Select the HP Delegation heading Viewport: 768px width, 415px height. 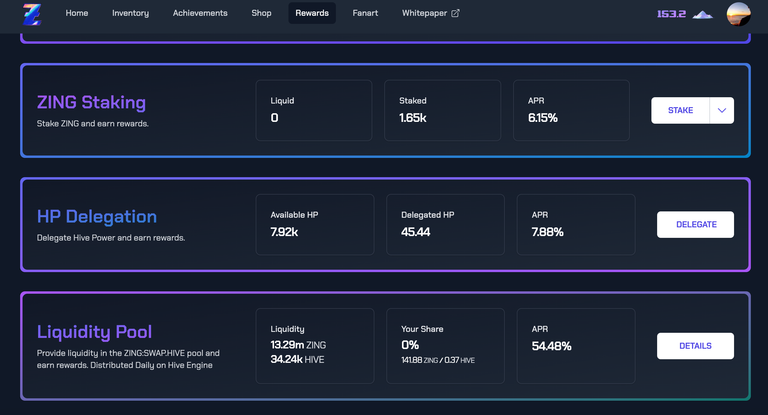pos(97,217)
